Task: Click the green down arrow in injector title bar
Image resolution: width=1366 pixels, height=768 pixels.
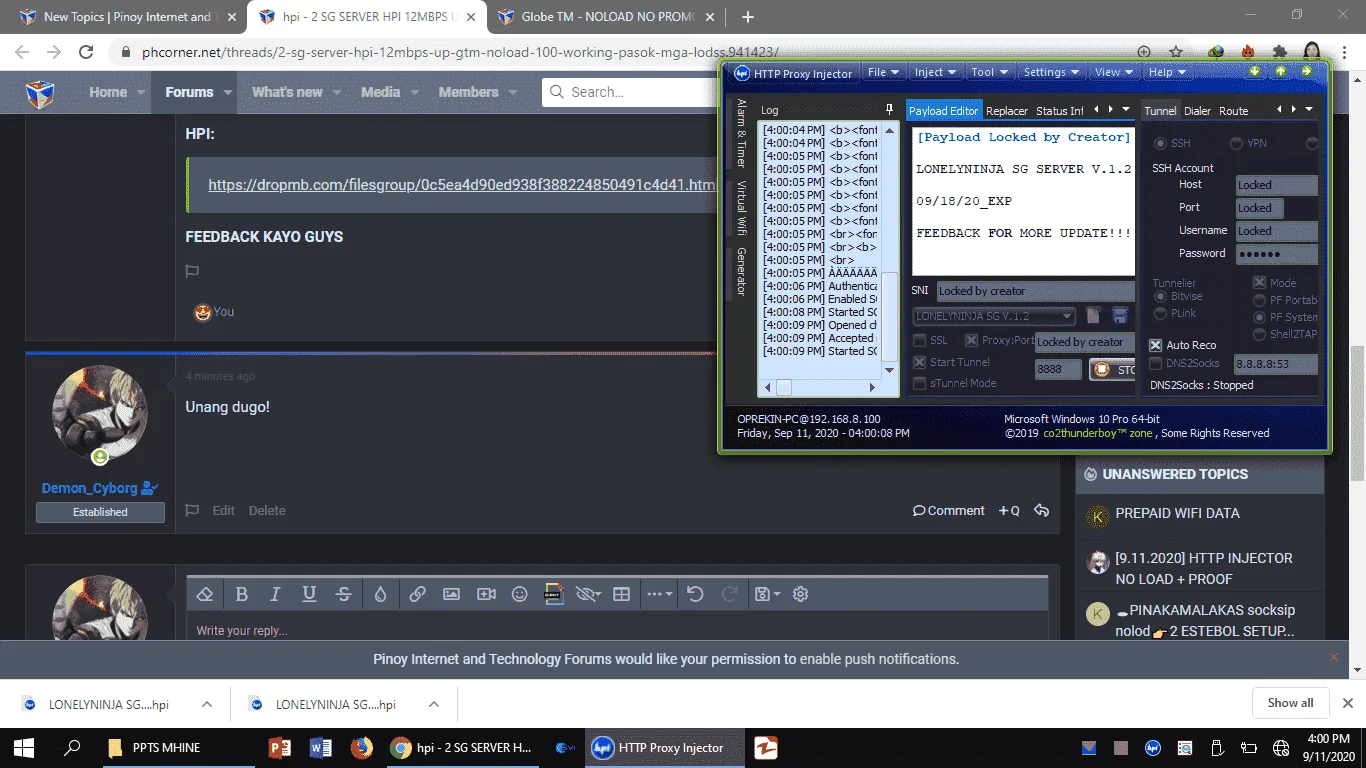Action: (x=1256, y=71)
